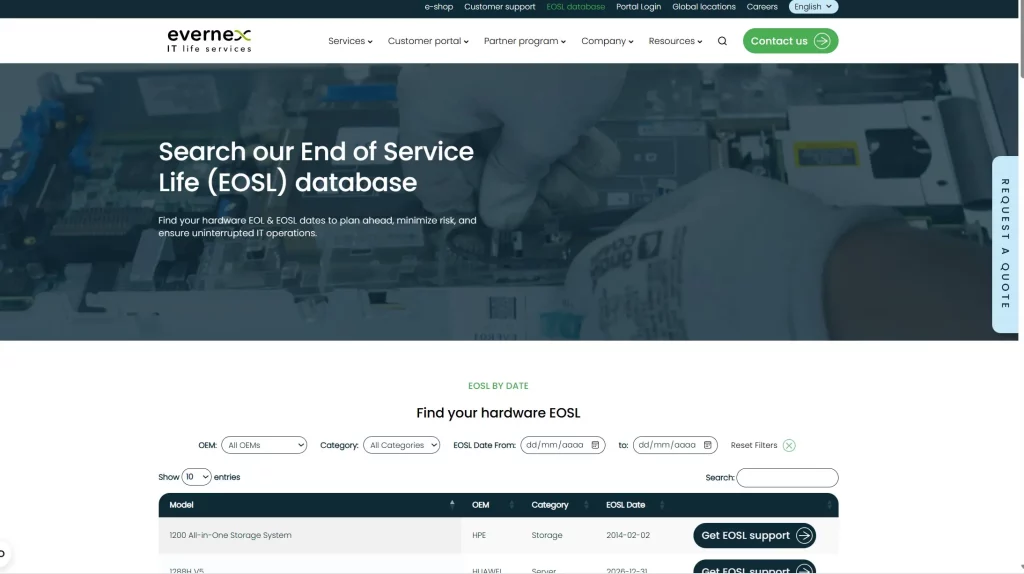Click Get EOSL support for 1200 All-in-One Storage
1024x574 pixels.
[x=754, y=535]
